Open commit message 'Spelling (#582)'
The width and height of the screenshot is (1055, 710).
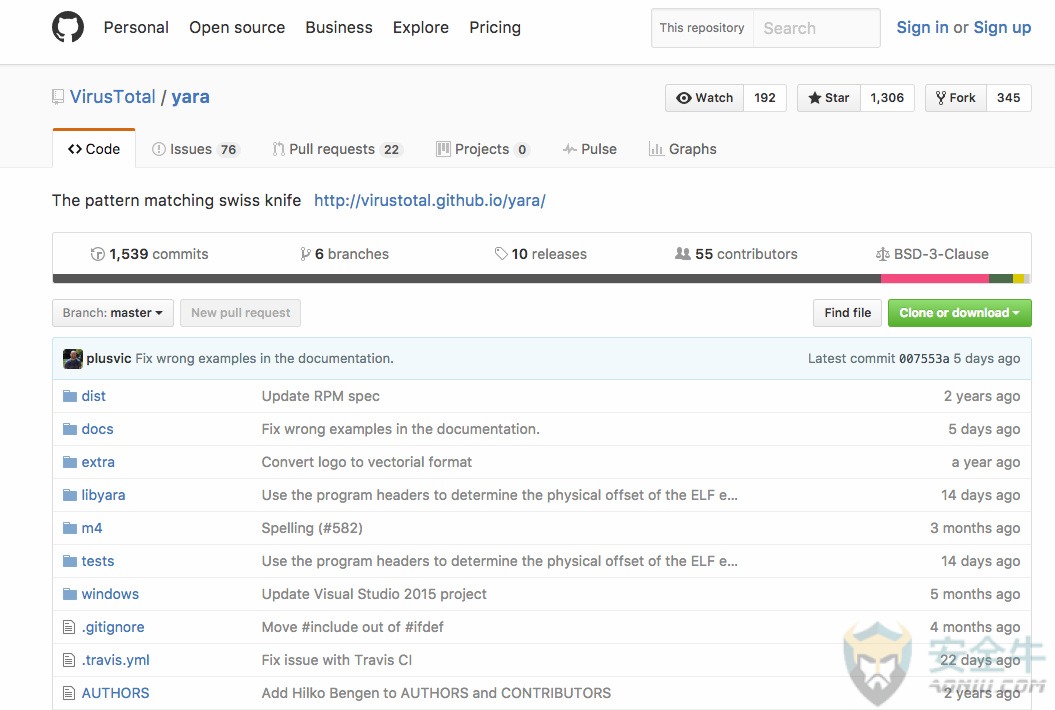[312, 528]
